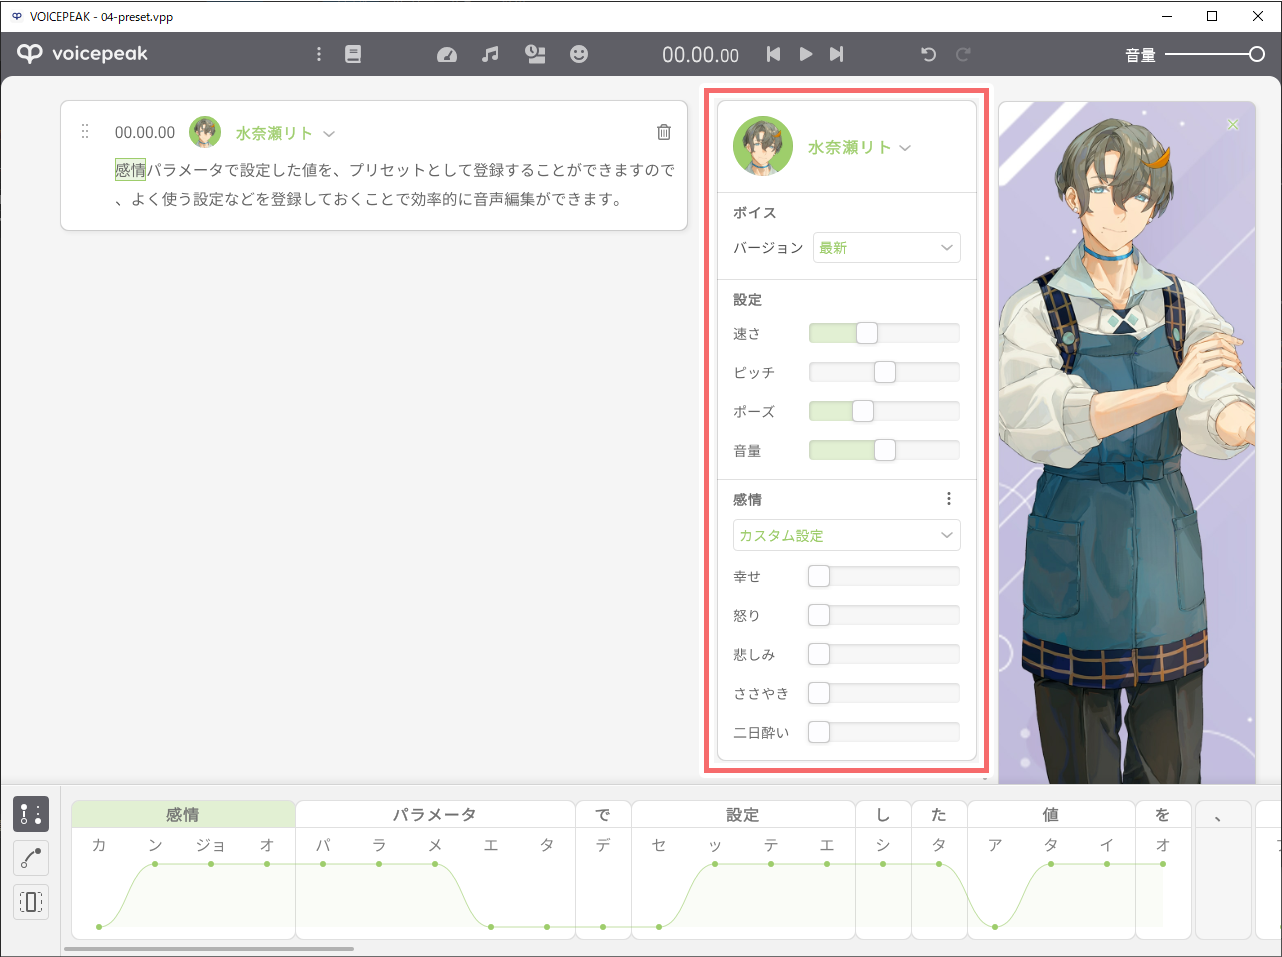1282x957 pixels.
Task: Click the second line of the text block
Action: [369, 199]
